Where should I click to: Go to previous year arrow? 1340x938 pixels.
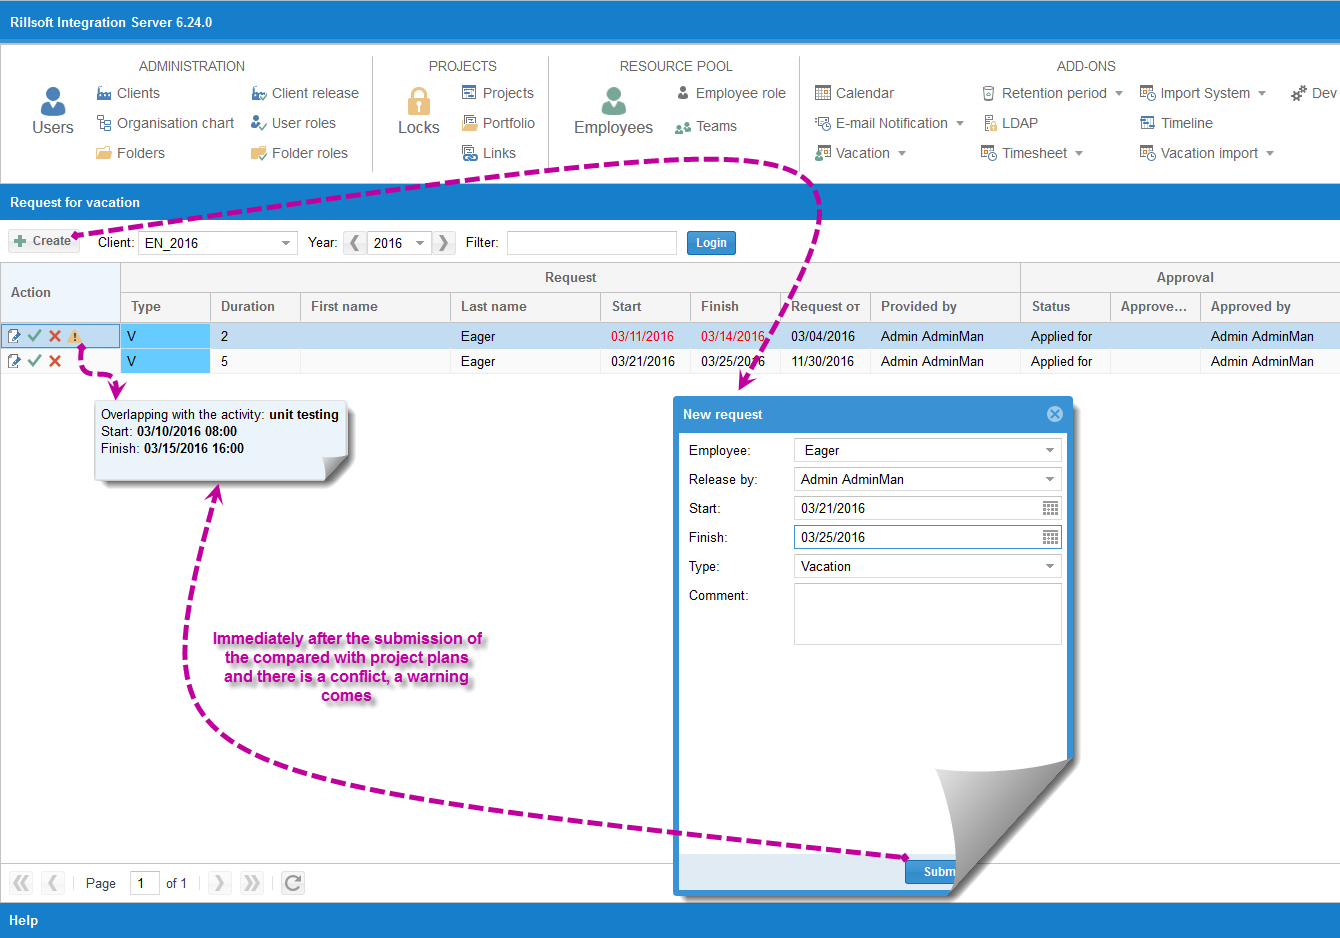tap(354, 243)
